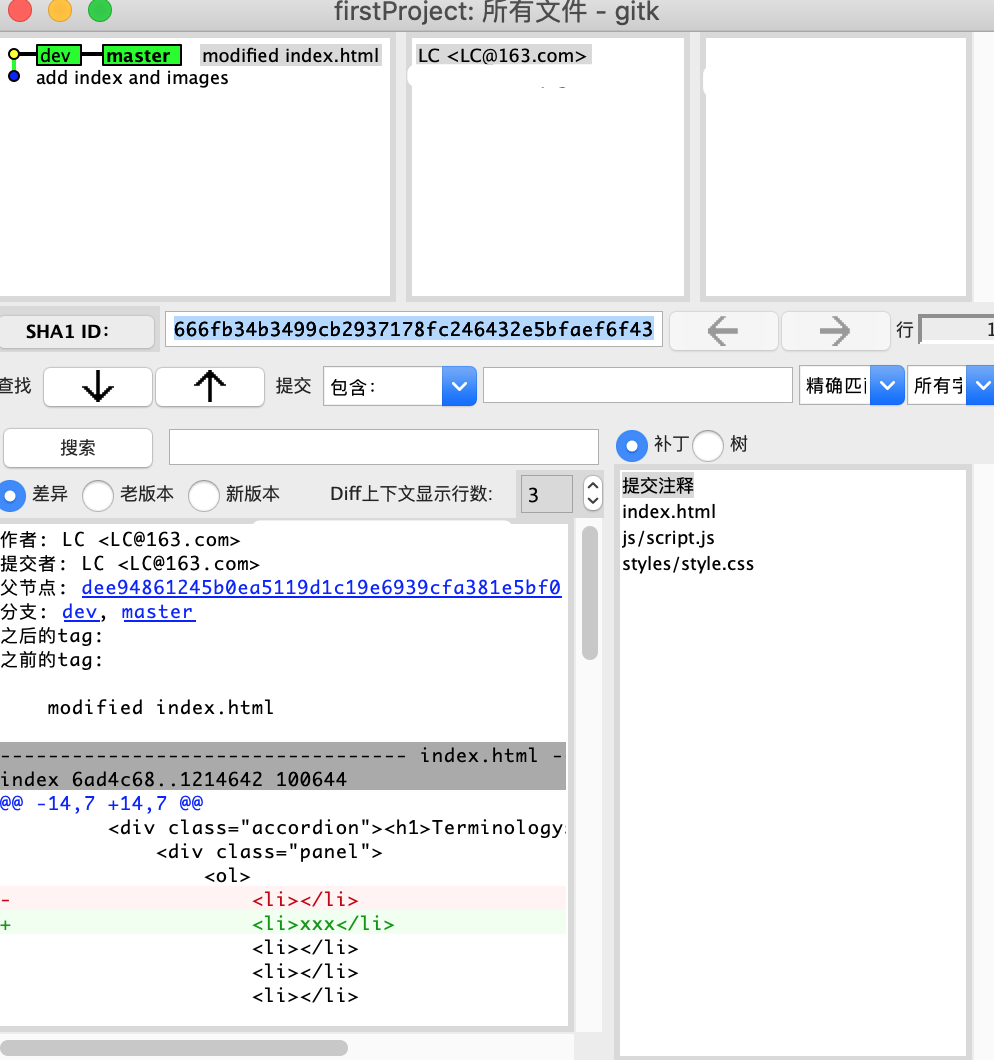This screenshot has width=994, height=1060.
Task: Click the green master branch label
Action: coord(141,56)
